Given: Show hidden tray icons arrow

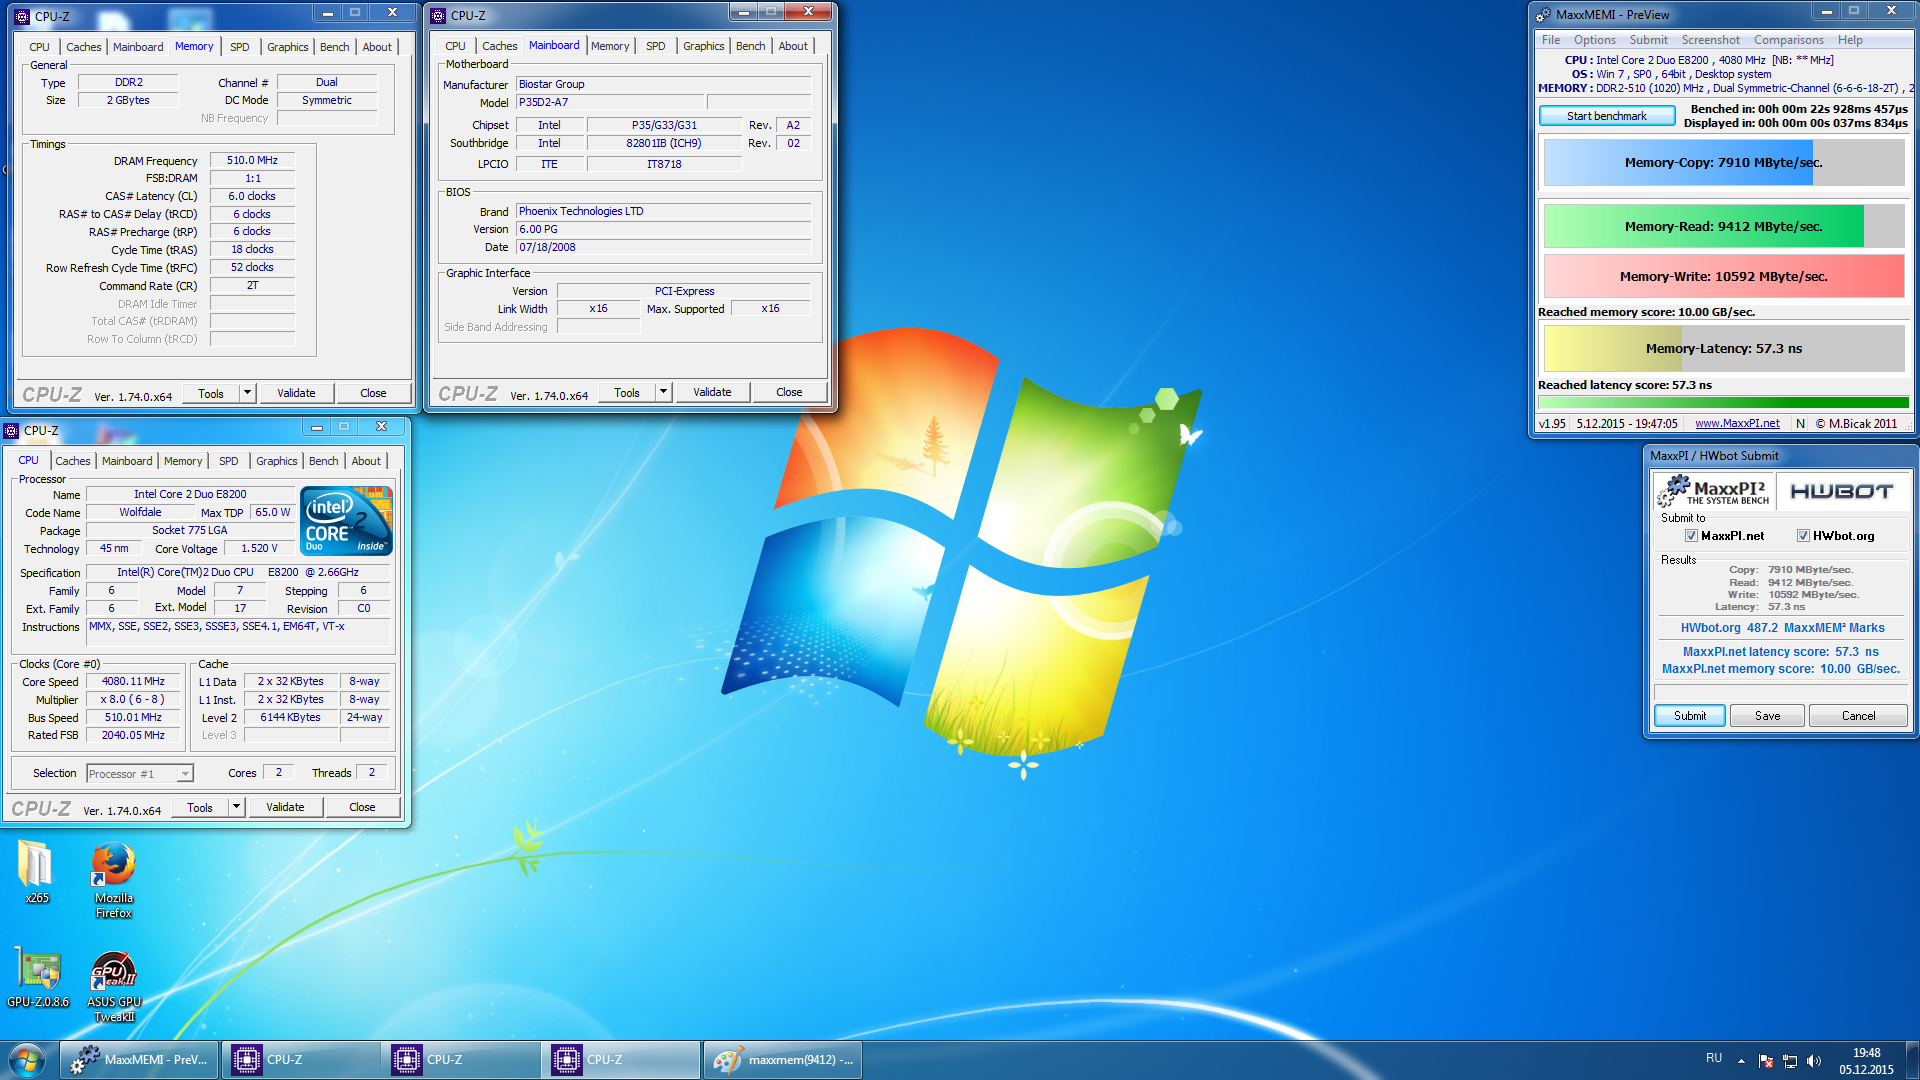Looking at the screenshot, I should 1741,1061.
